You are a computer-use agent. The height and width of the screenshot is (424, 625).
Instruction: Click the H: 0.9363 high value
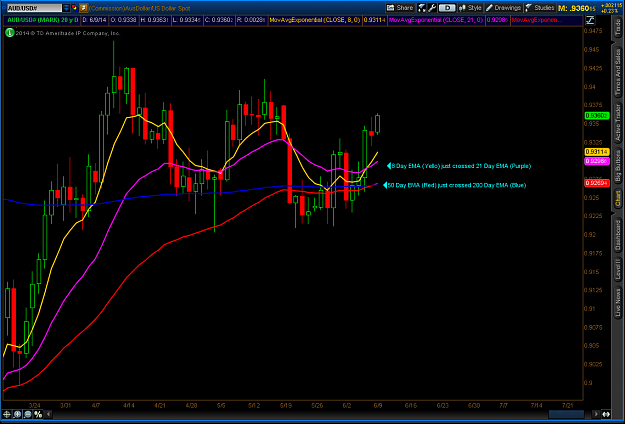[155, 20]
